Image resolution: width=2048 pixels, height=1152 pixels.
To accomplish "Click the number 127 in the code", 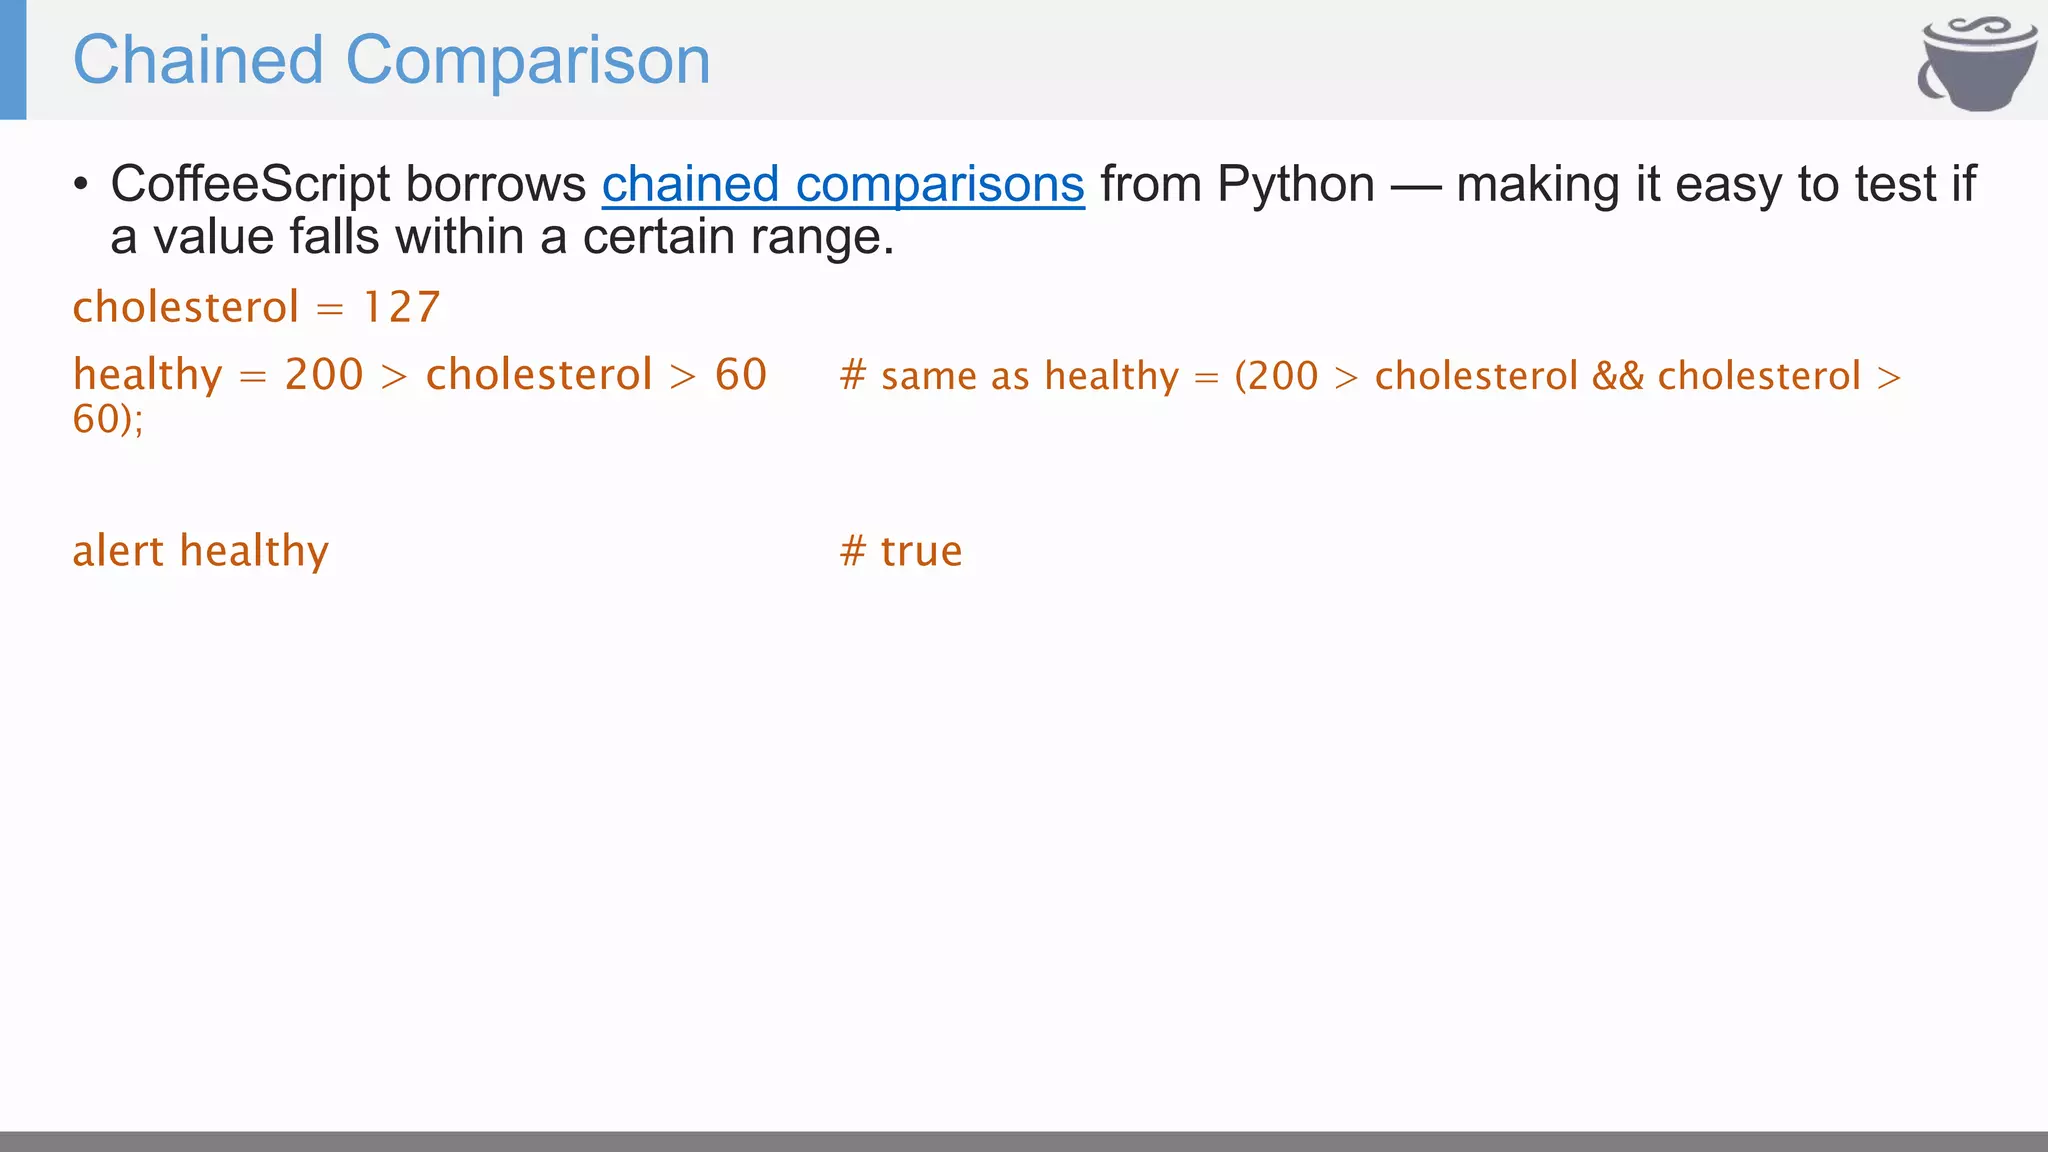I will [x=401, y=307].
